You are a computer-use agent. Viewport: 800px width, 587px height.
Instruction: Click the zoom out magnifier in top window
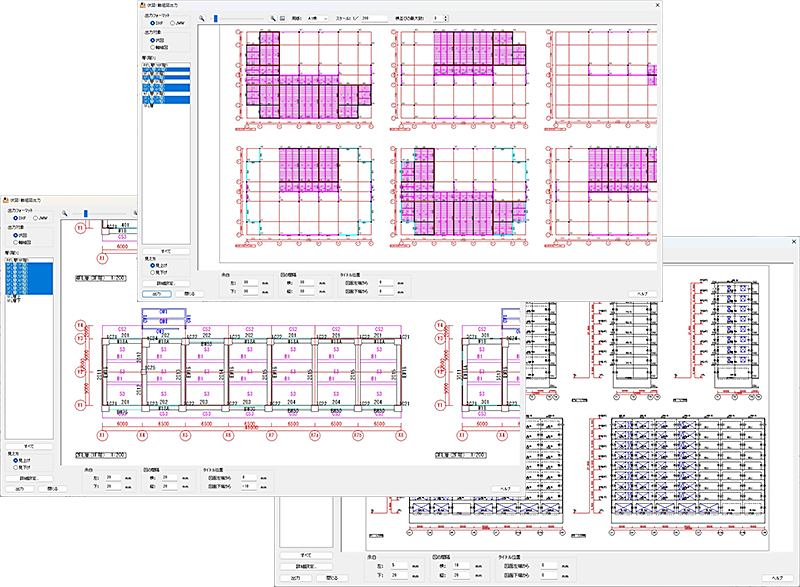coord(201,18)
